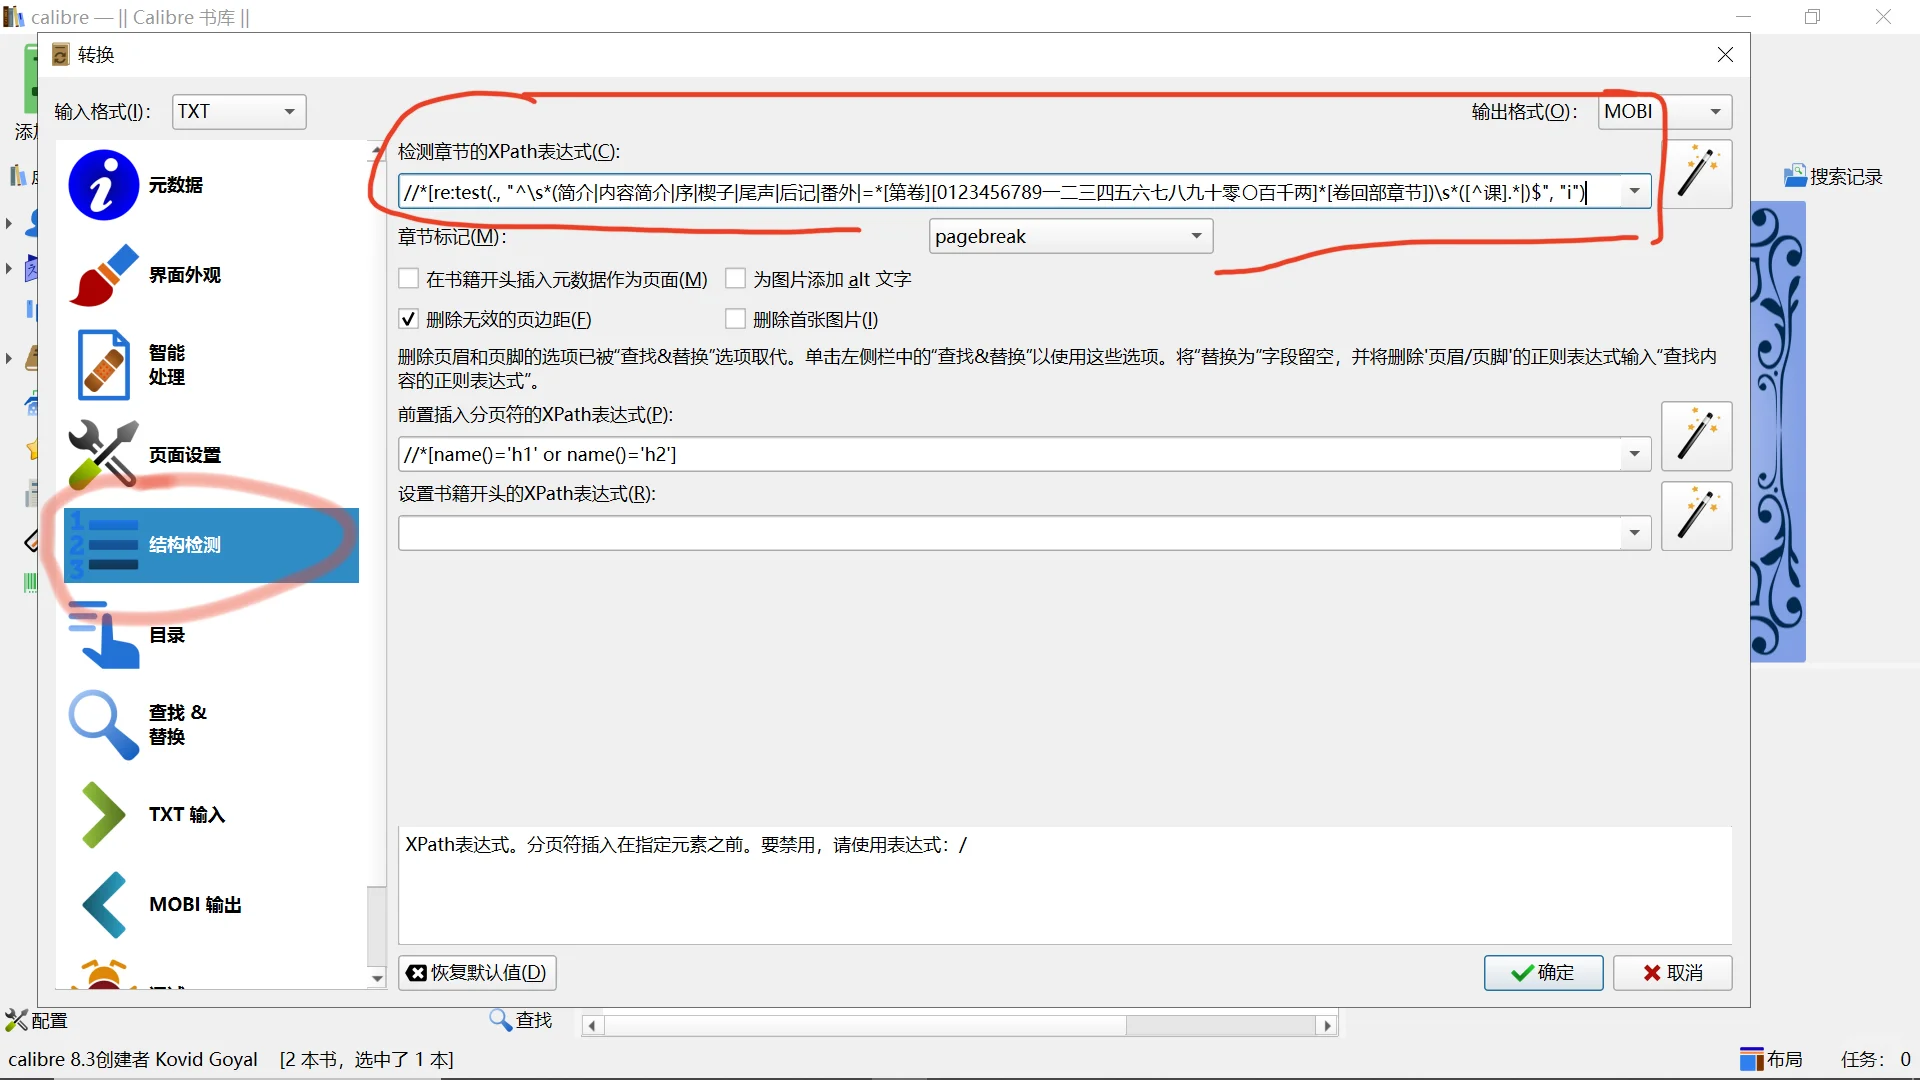This screenshot has height=1080, width=1920.
Task: Click right arrow of bottom horizontal scrollbar
Action: point(1327,1025)
